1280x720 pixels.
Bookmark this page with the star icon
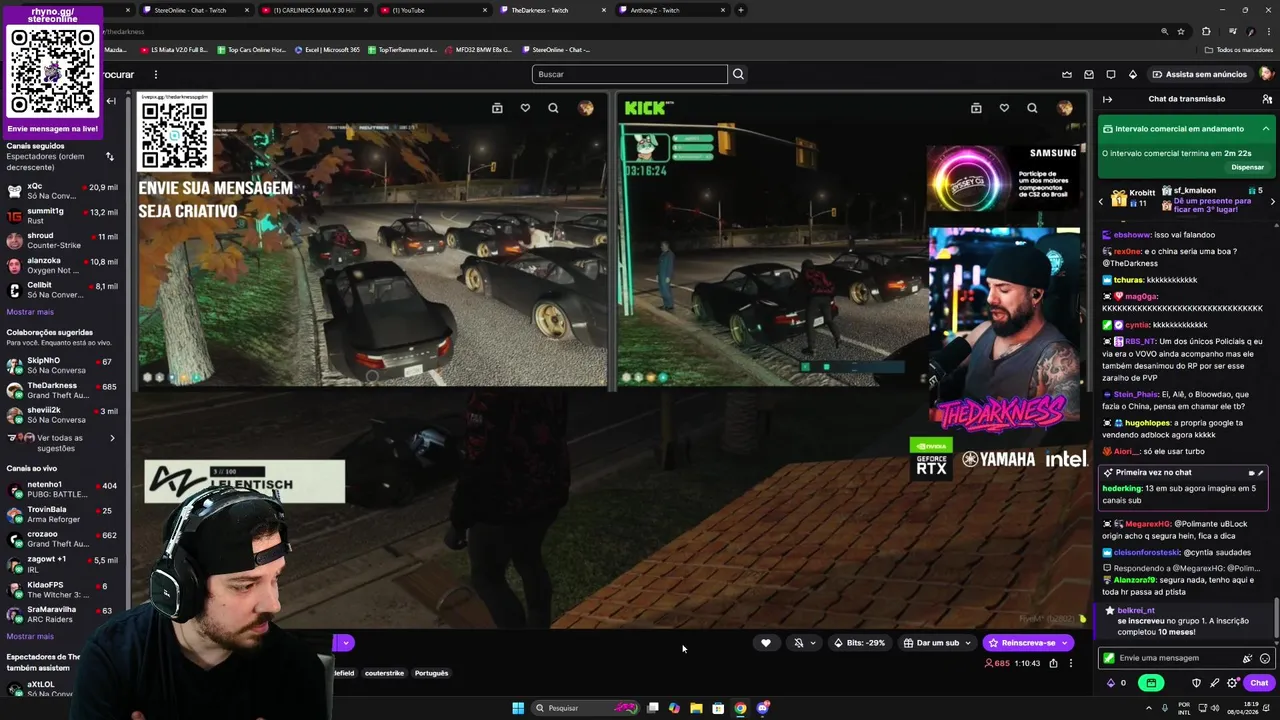pos(1181,31)
